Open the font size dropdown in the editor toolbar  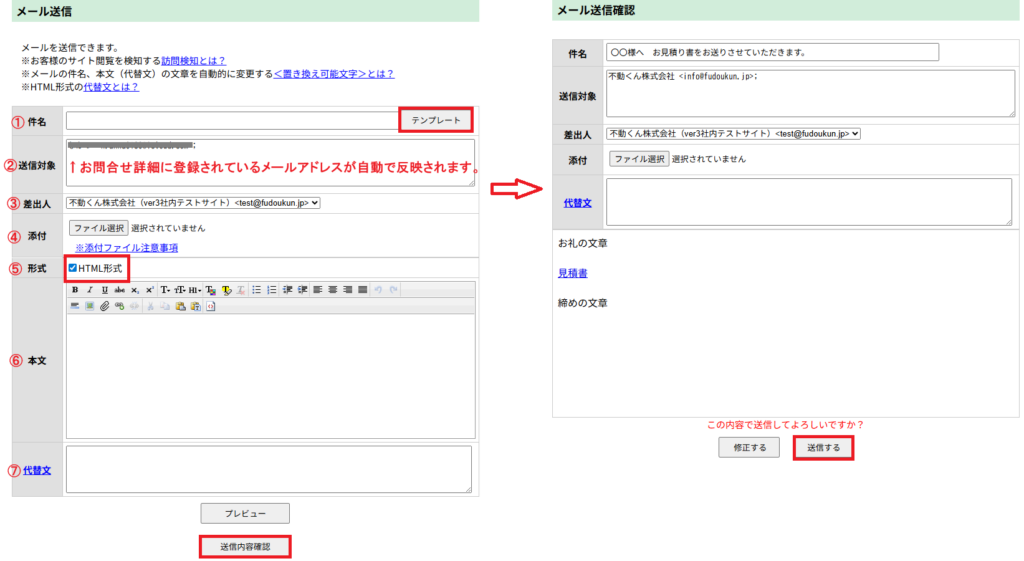pos(180,290)
